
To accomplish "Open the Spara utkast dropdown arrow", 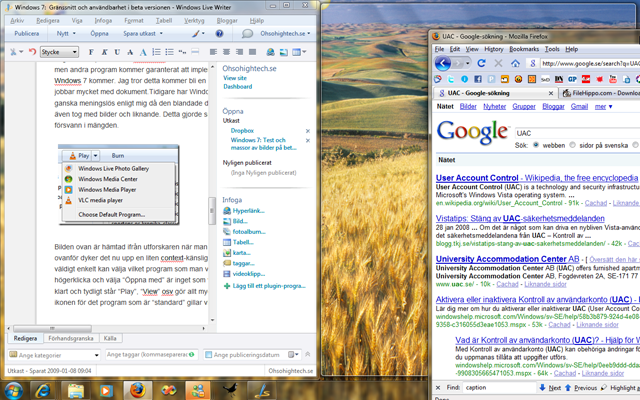I will pyautogui.click(x=161, y=33).
